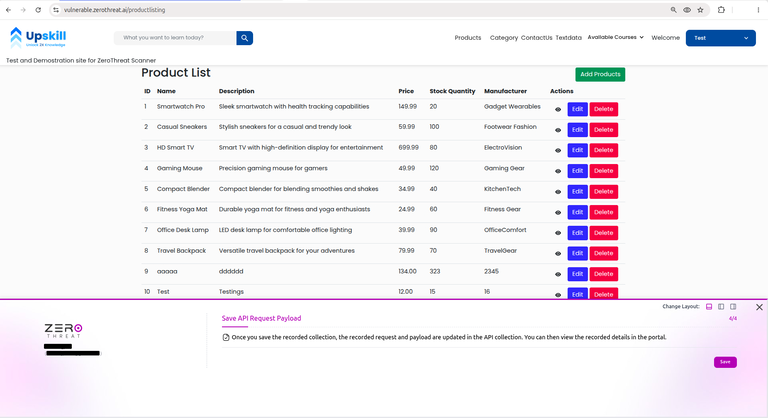Reload the page with the refresh icon
The width and height of the screenshot is (768, 418).
coord(38,10)
